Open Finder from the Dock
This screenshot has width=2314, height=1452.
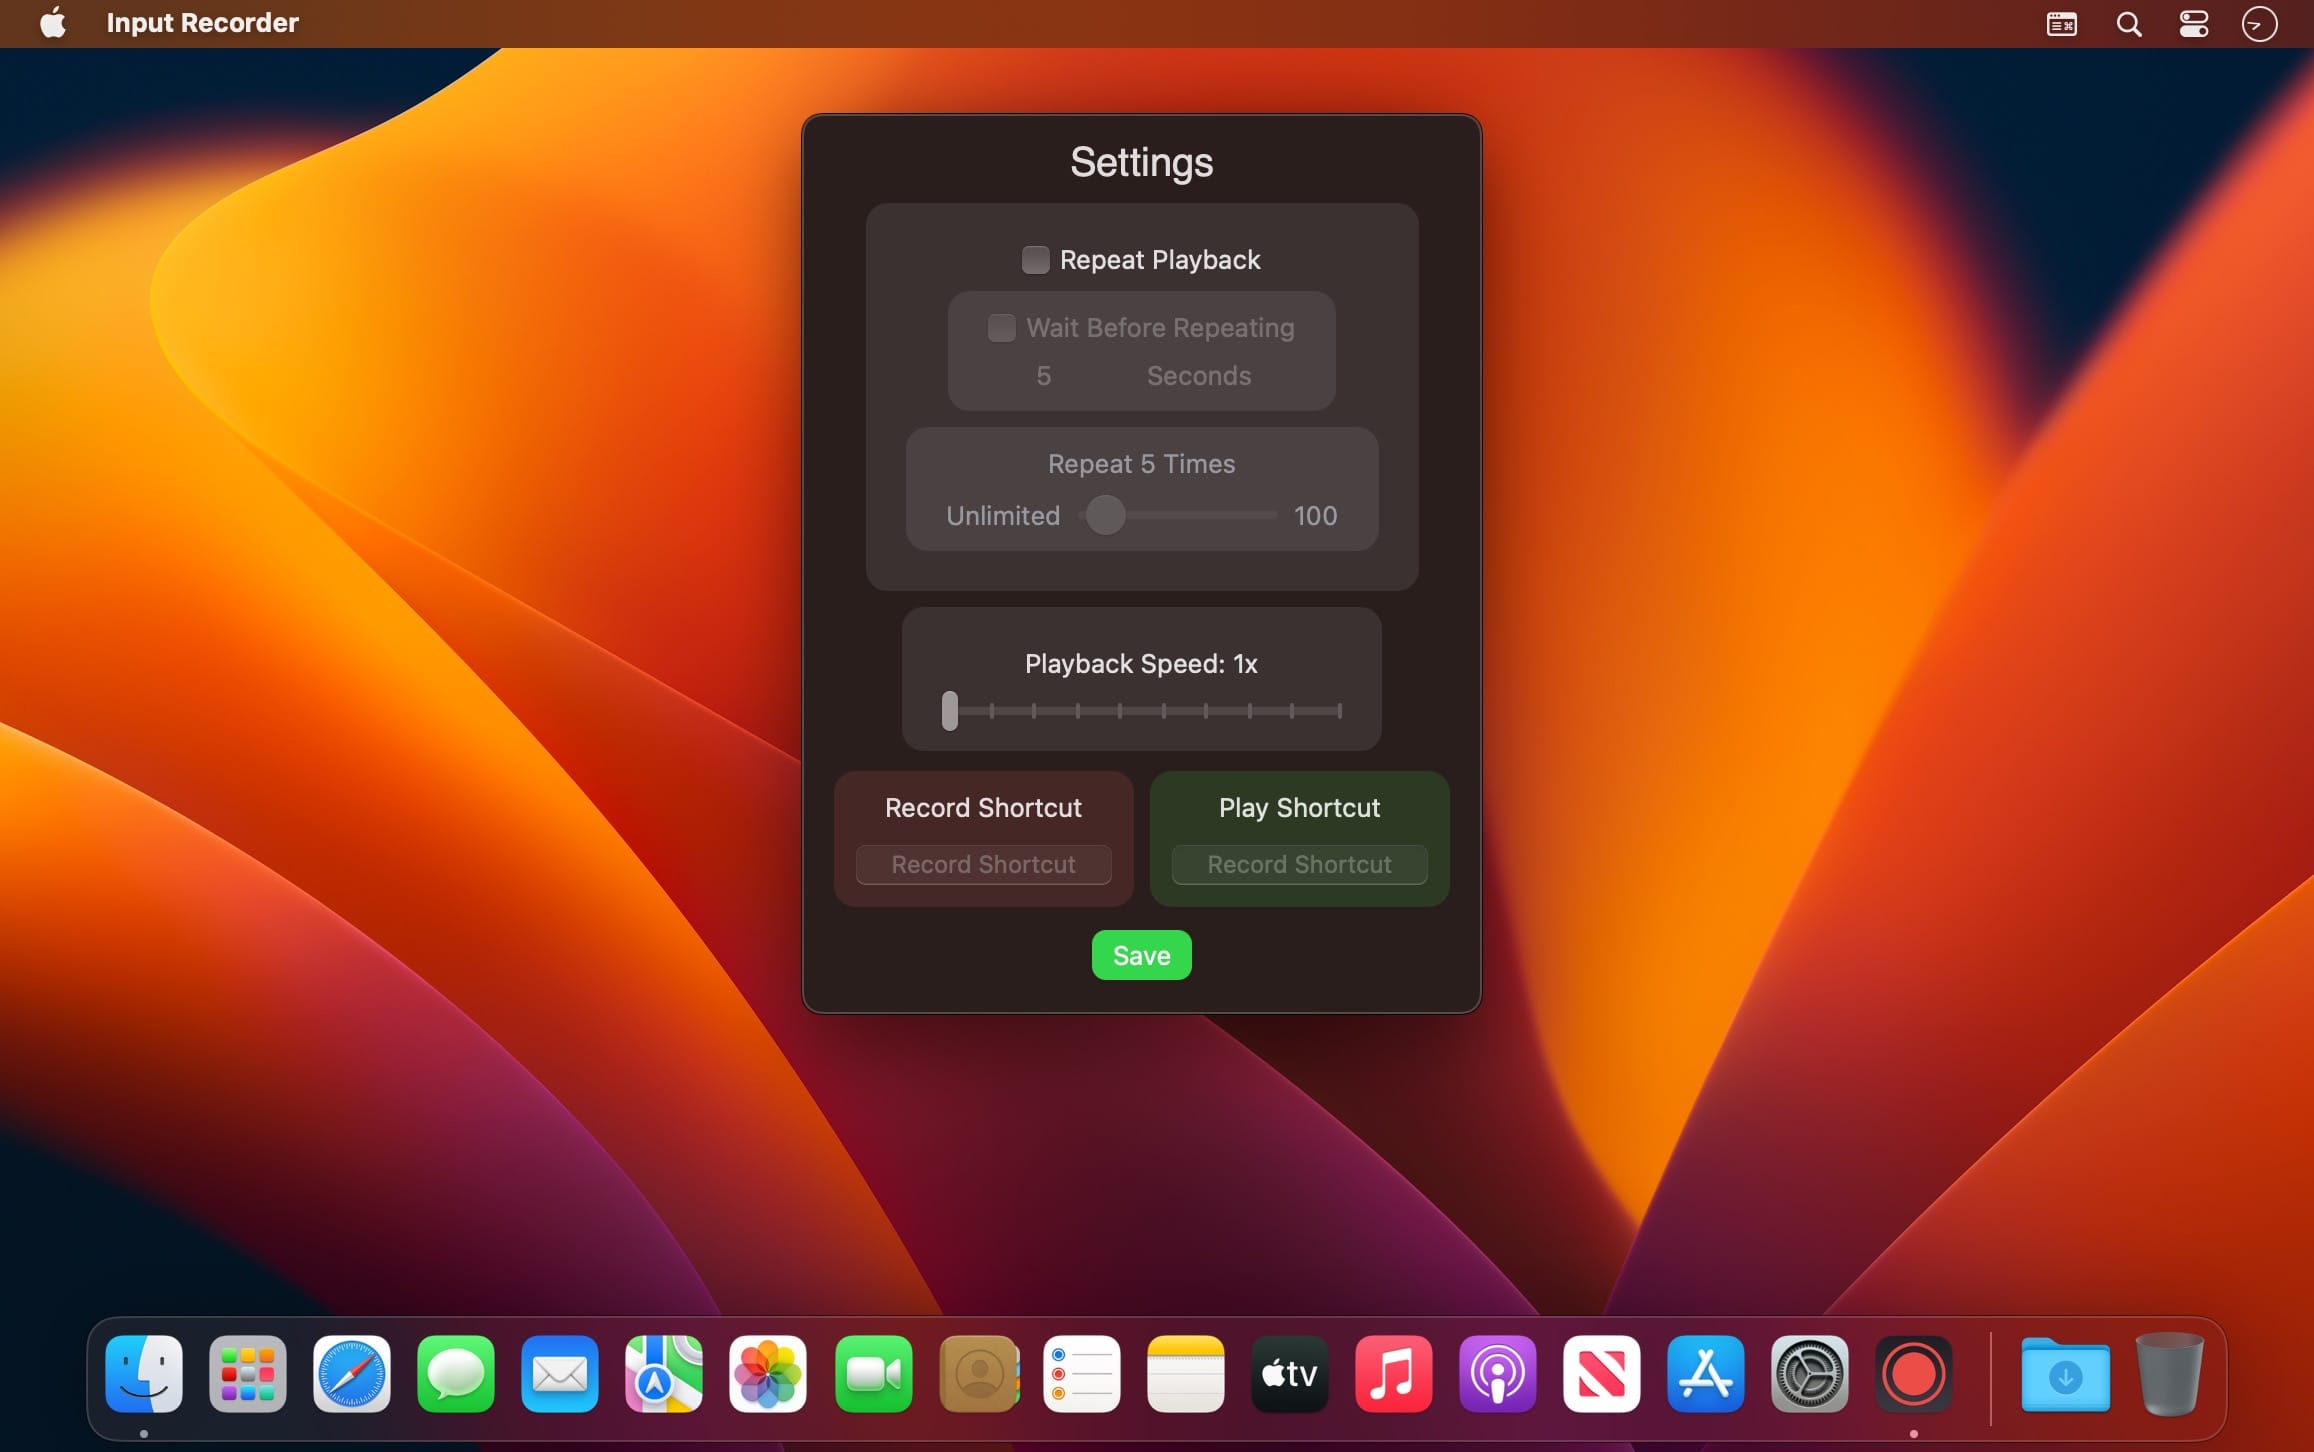pyautogui.click(x=144, y=1374)
